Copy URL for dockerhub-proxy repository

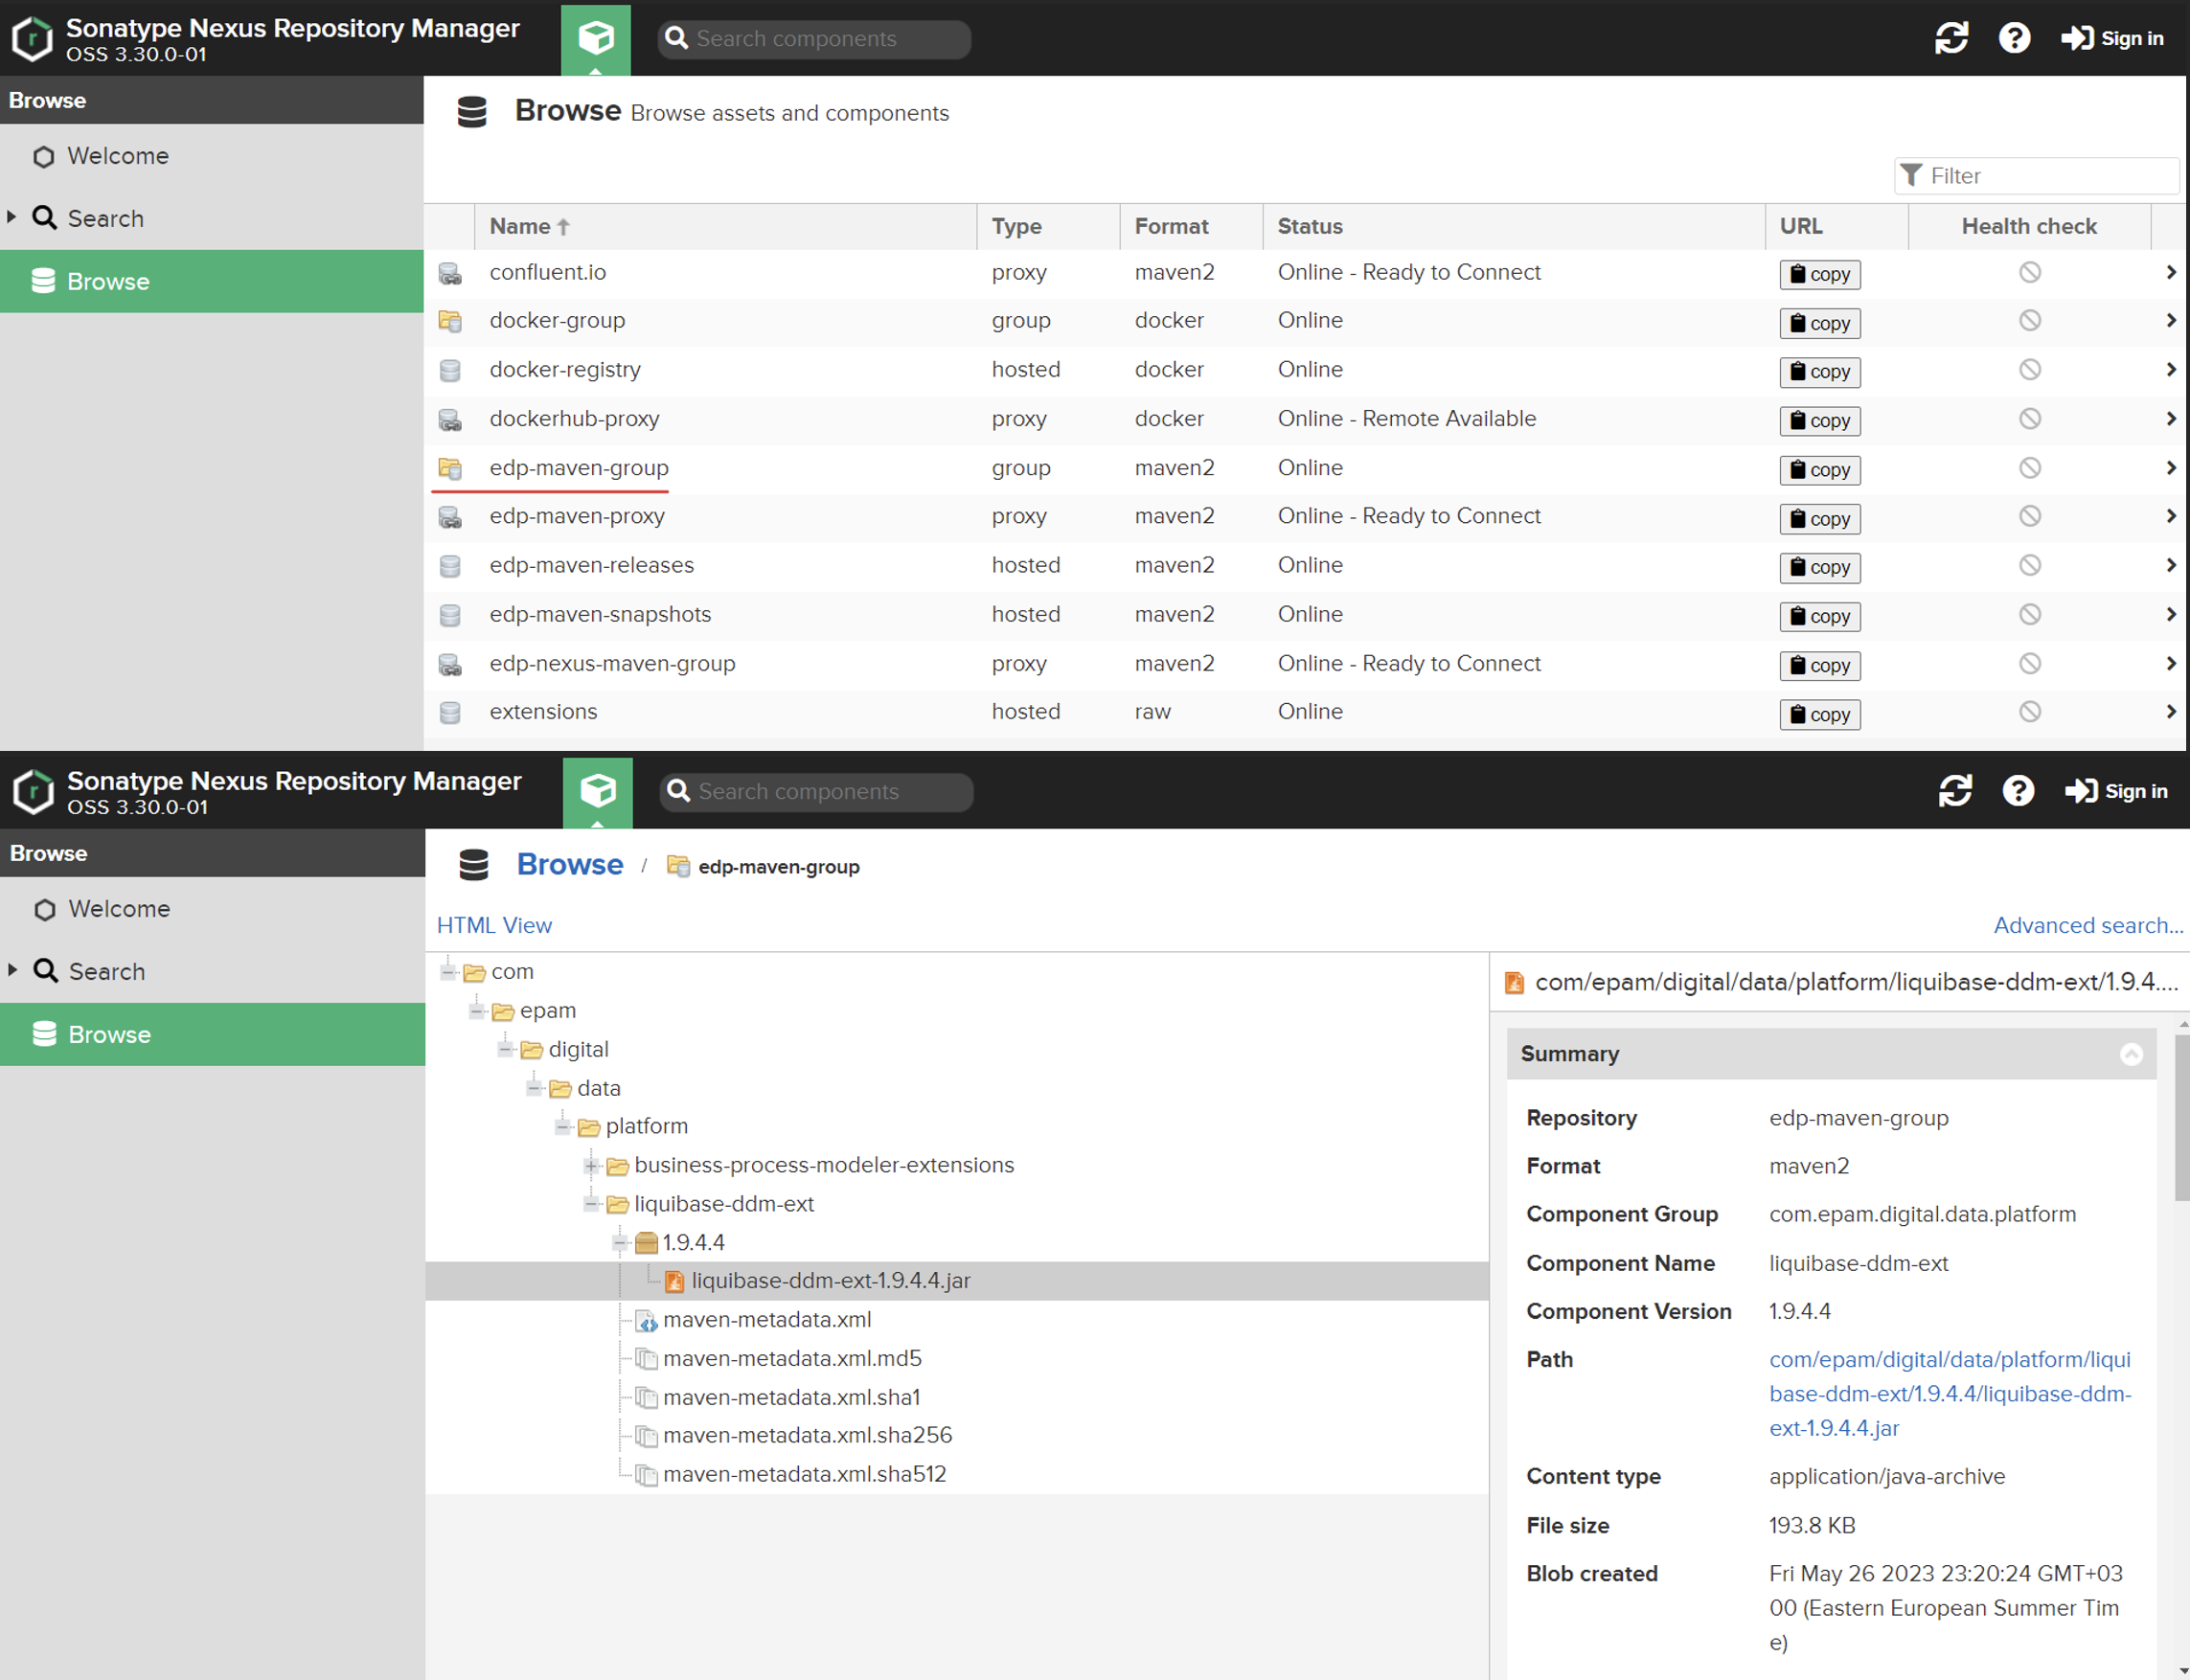1819,421
